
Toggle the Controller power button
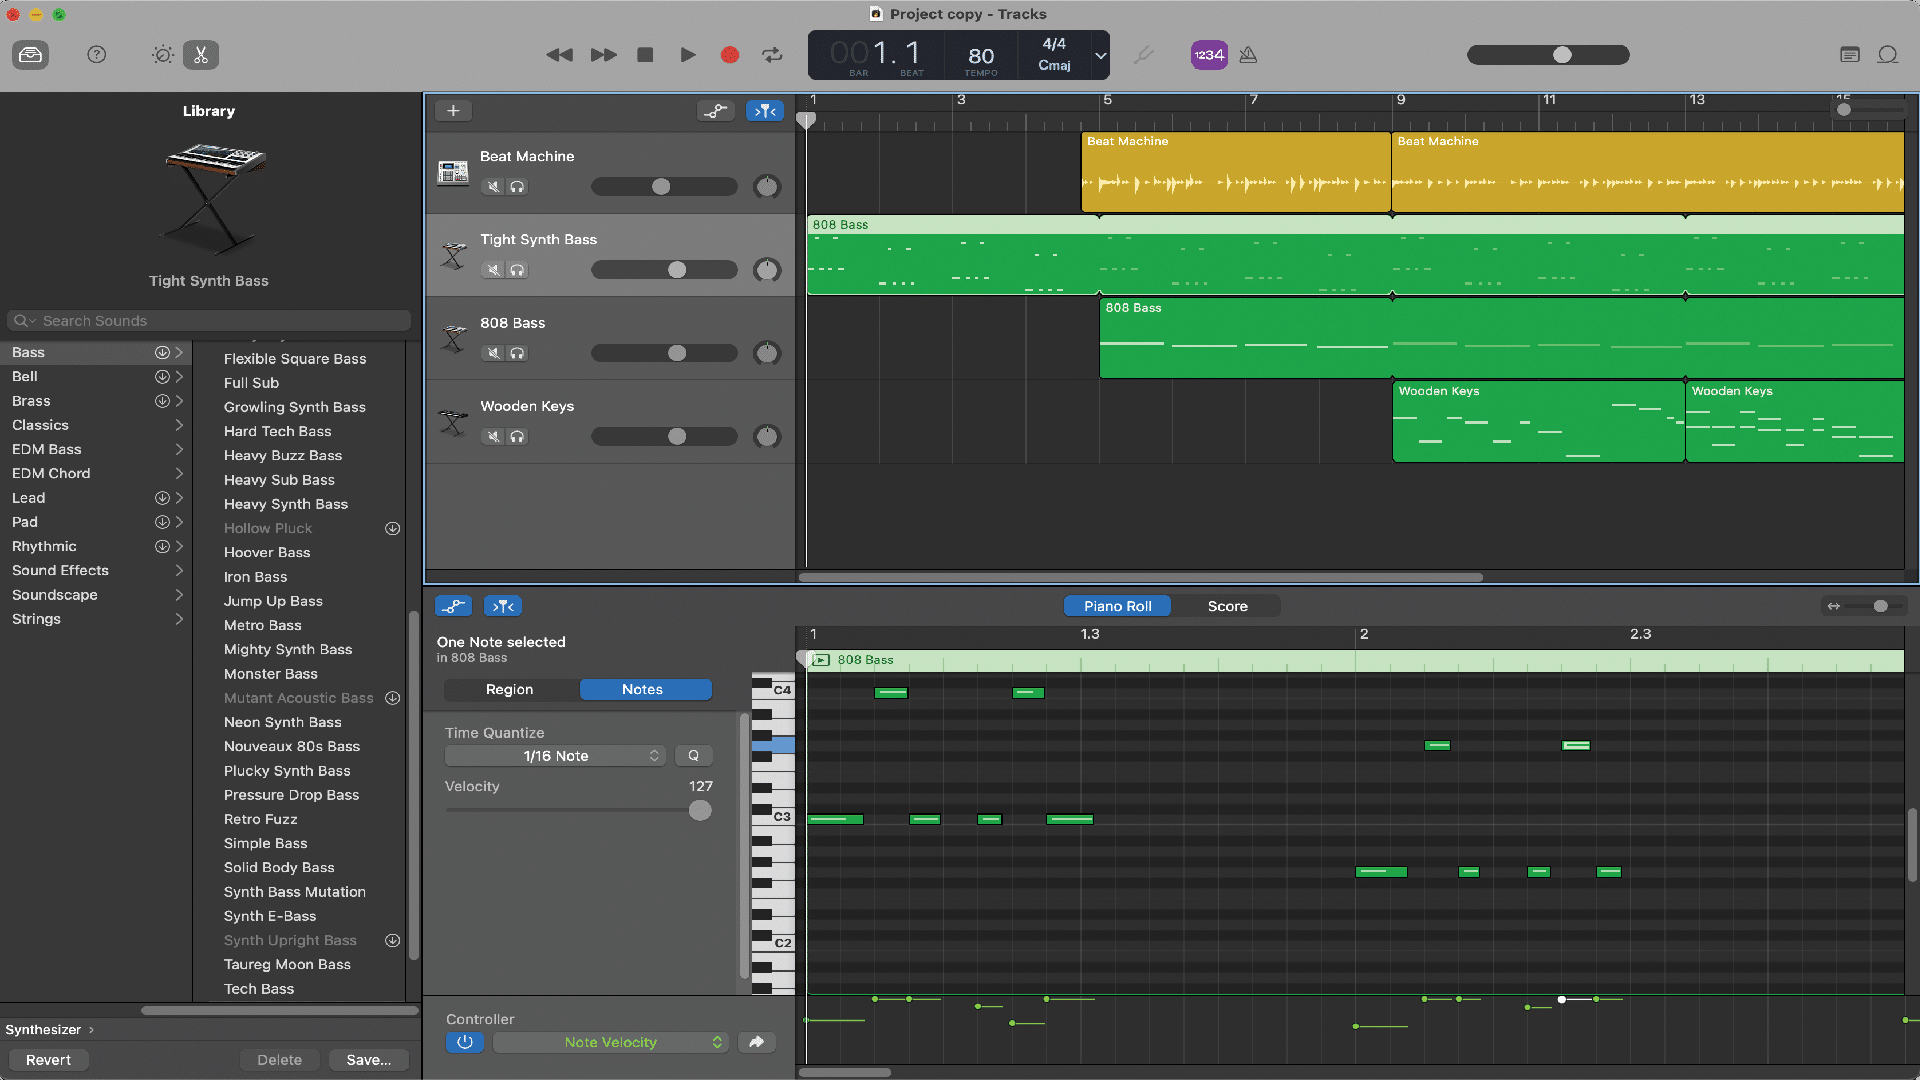click(465, 1042)
